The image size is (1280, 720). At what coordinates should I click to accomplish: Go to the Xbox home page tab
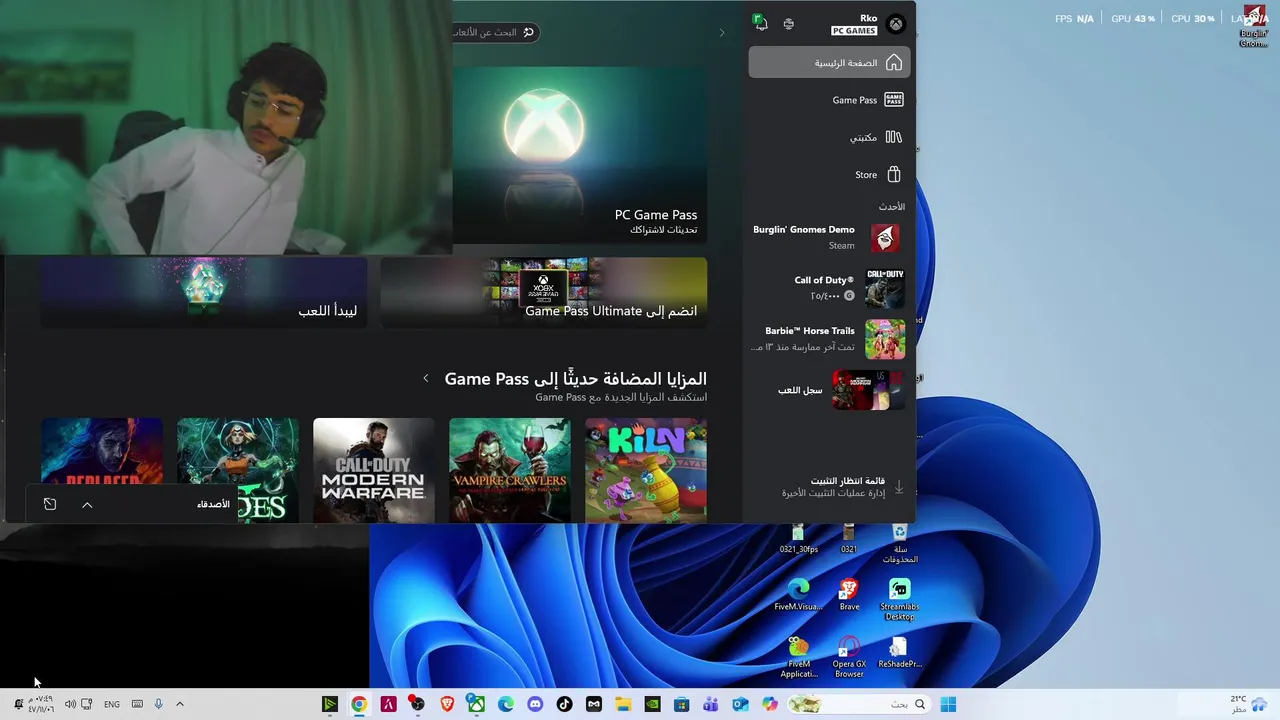point(829,62)
